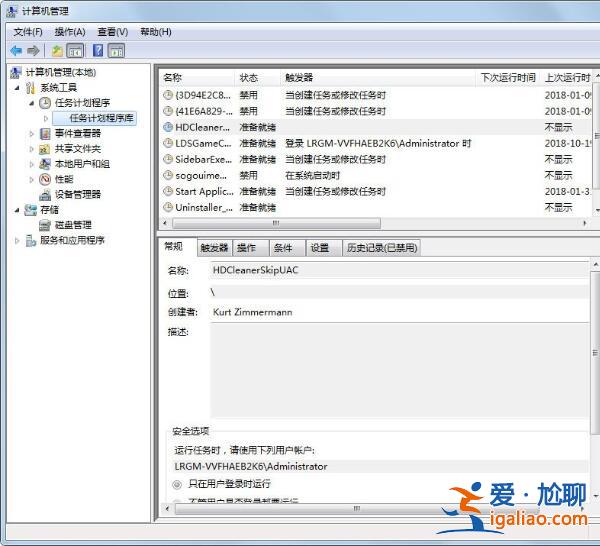Click the 计算机管理(本地) root icon

(x=16, y=72)
